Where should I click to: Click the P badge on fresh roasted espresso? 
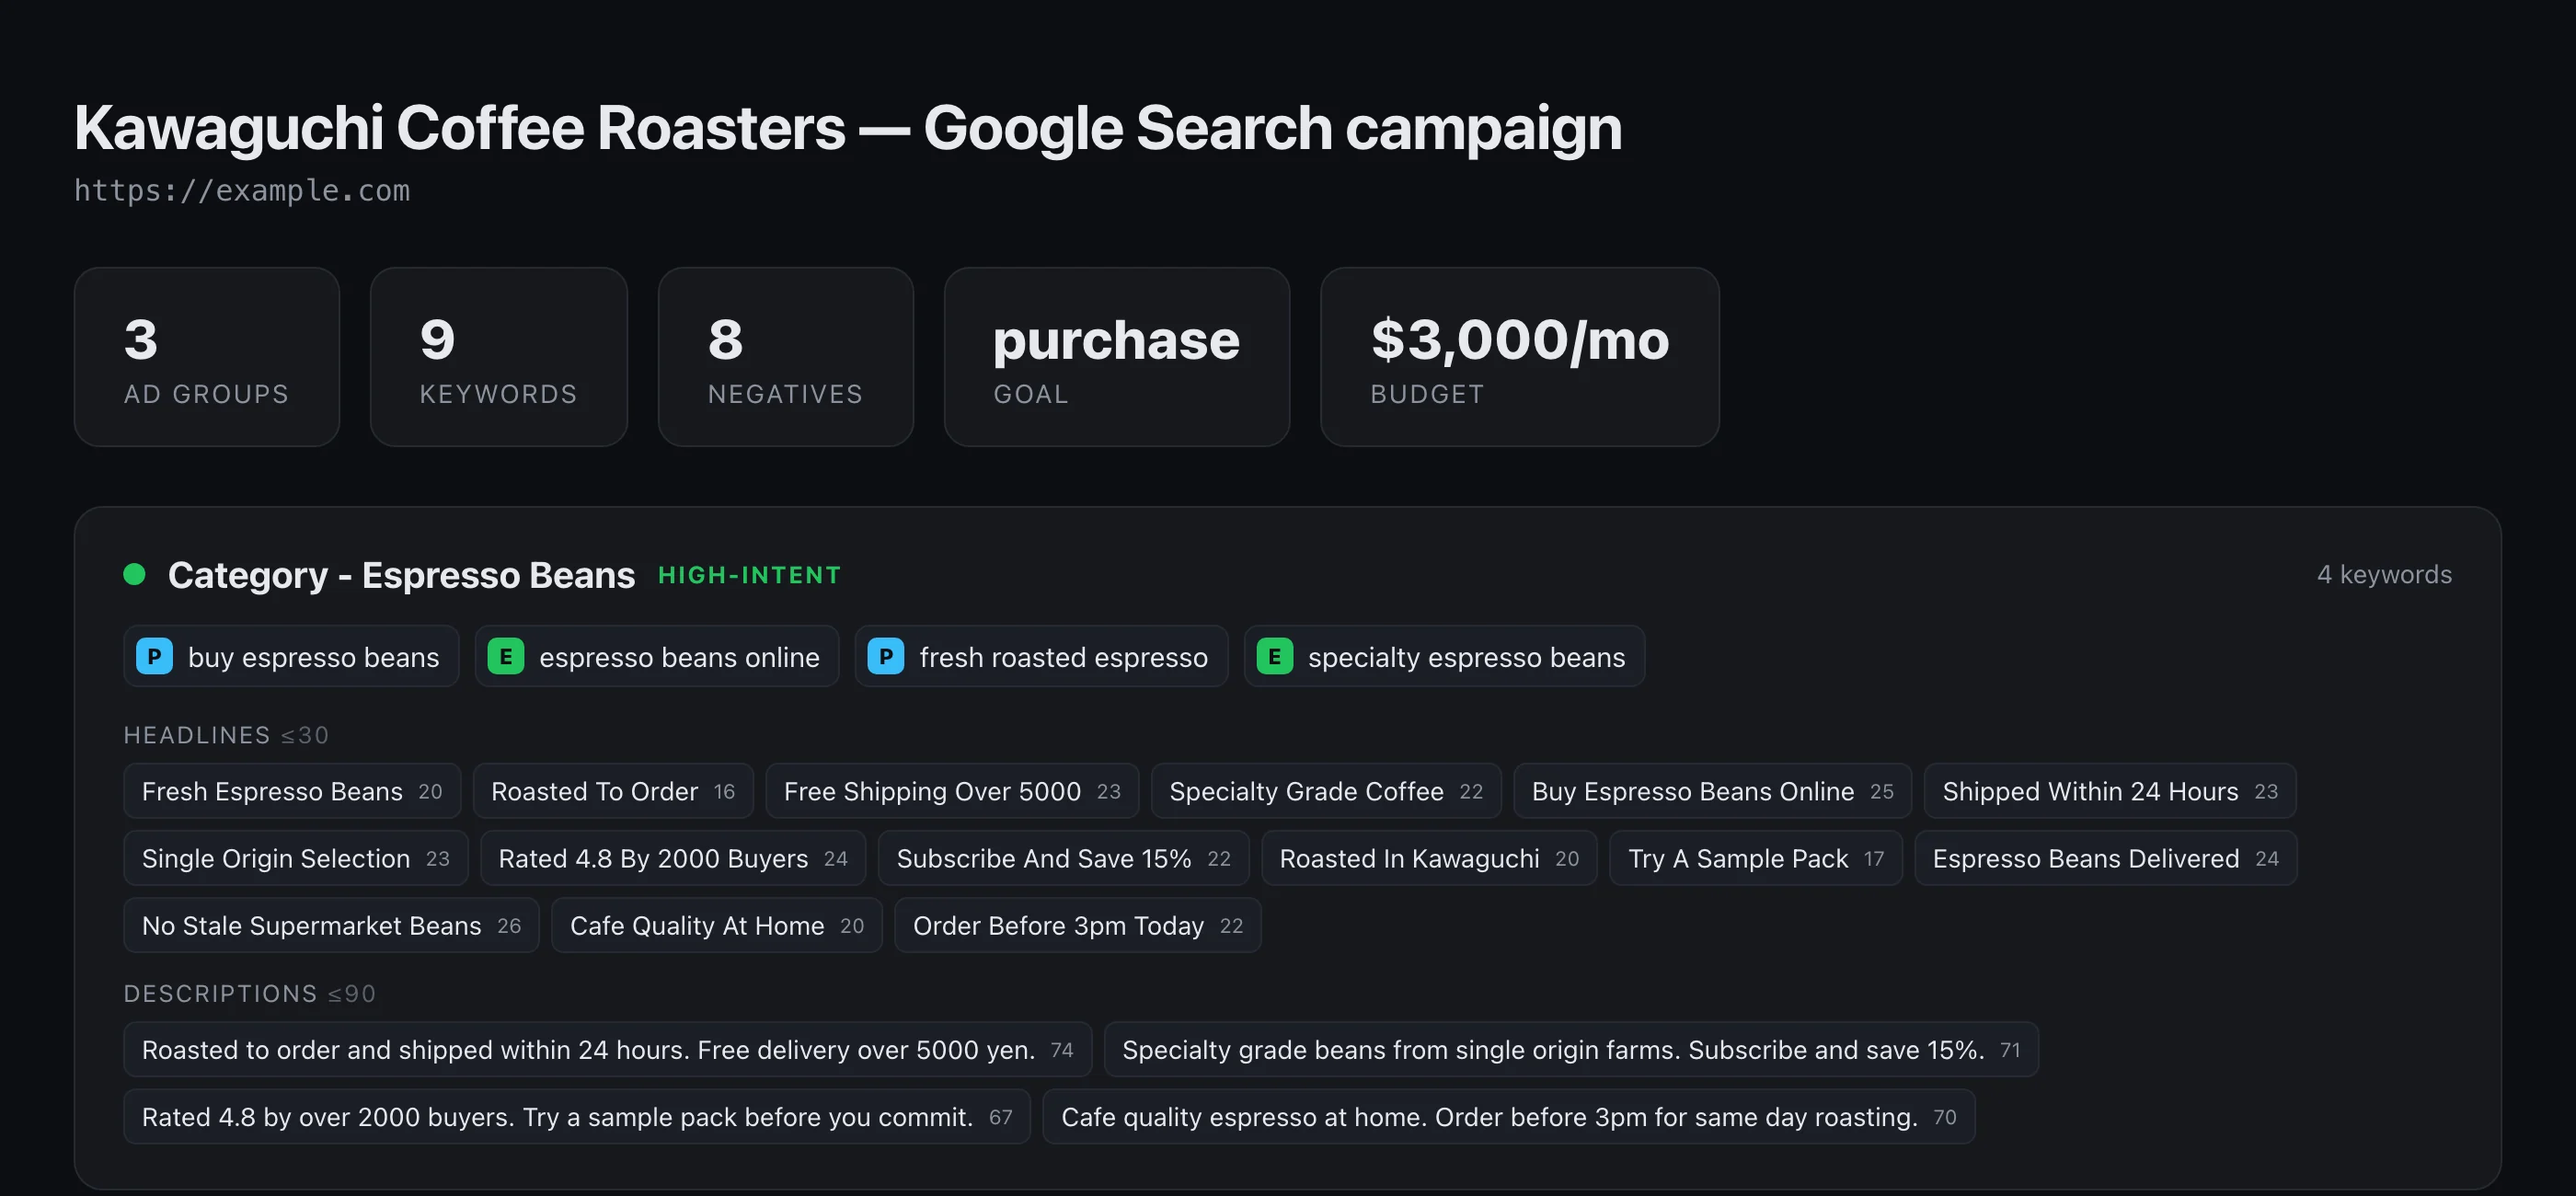click(x=885, y=657)
